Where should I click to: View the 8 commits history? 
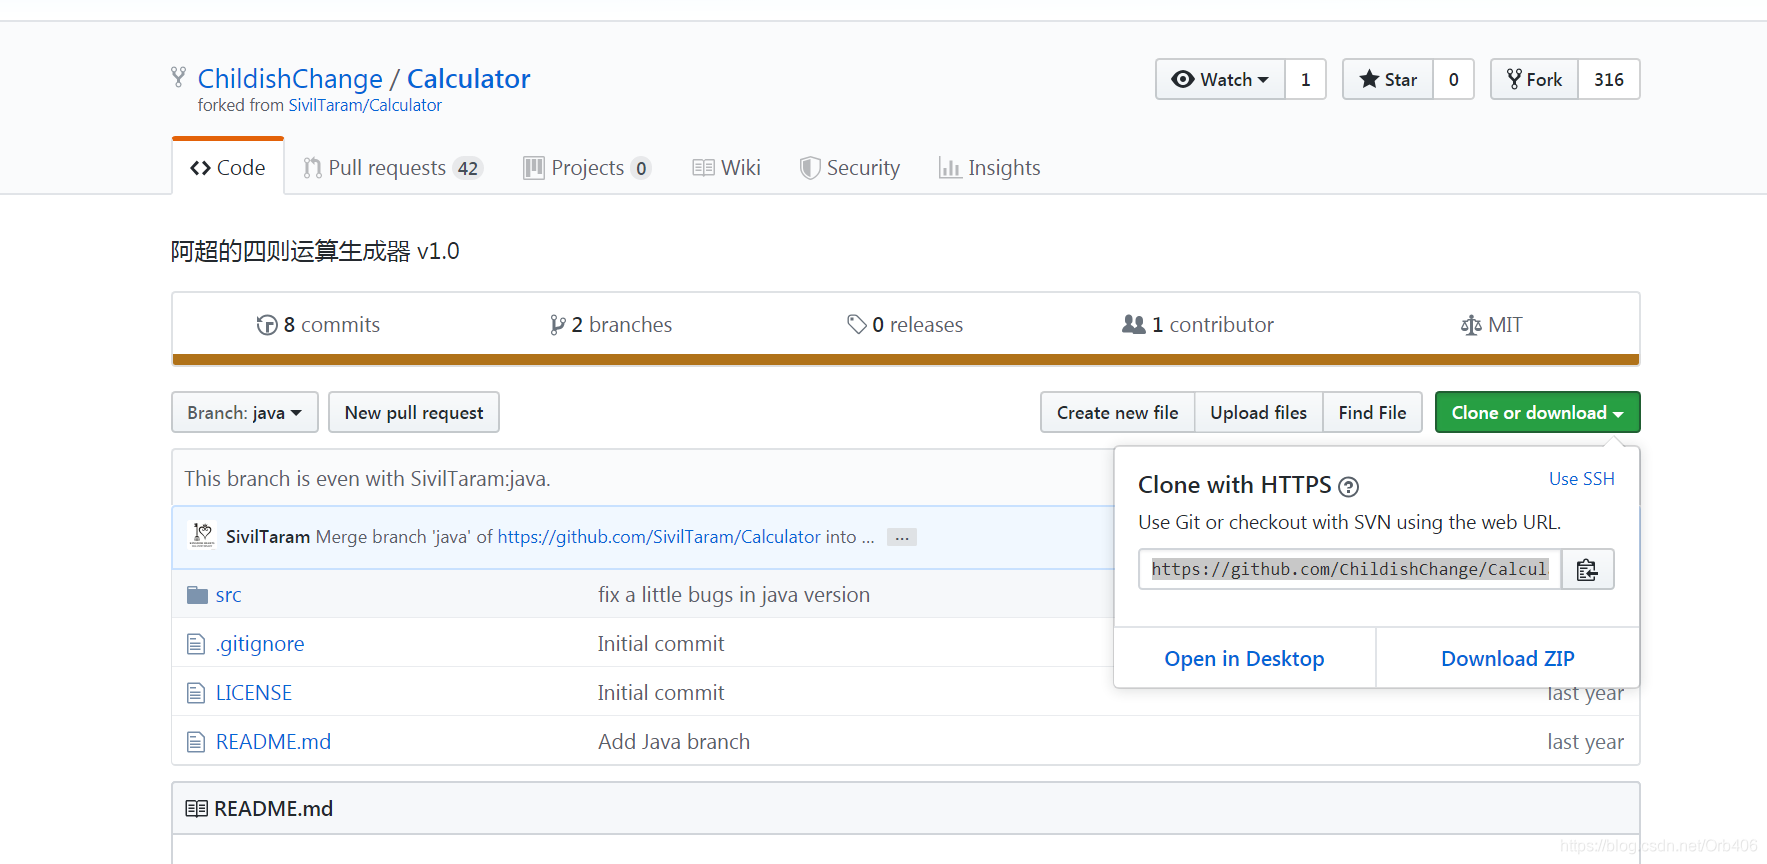pyautogui.click(x=318, y=325)
